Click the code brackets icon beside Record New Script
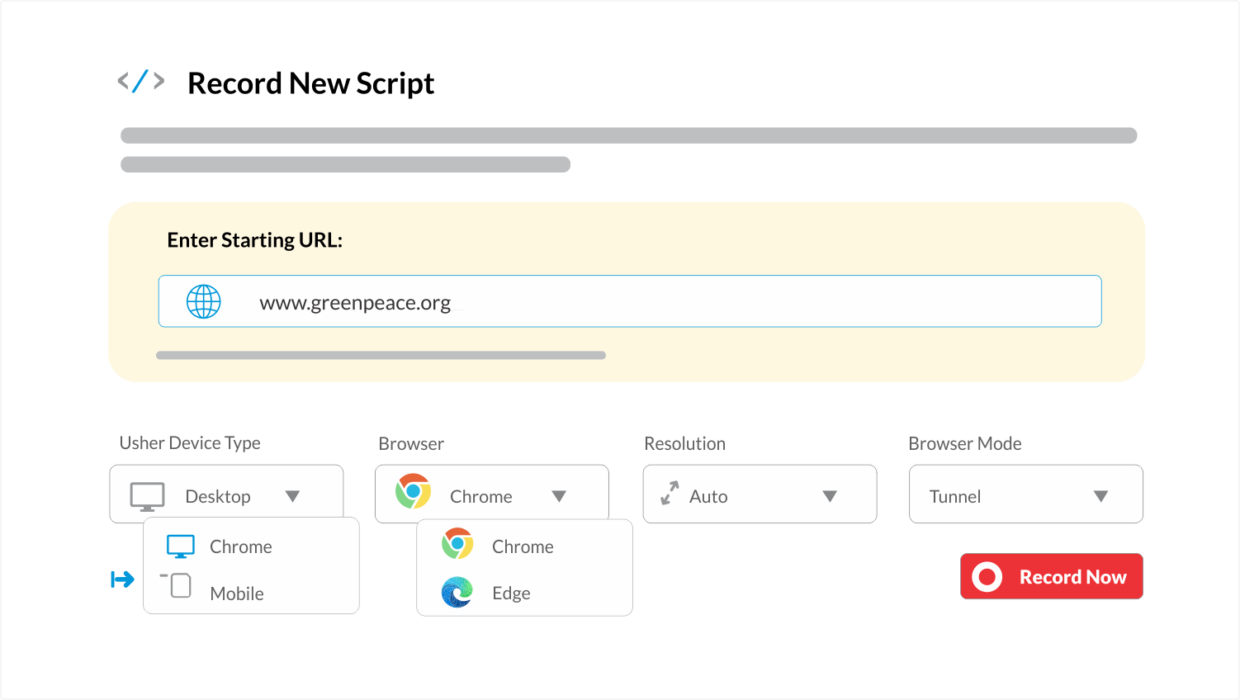This screenshot has width=1240, height=700. coord(141,82)
